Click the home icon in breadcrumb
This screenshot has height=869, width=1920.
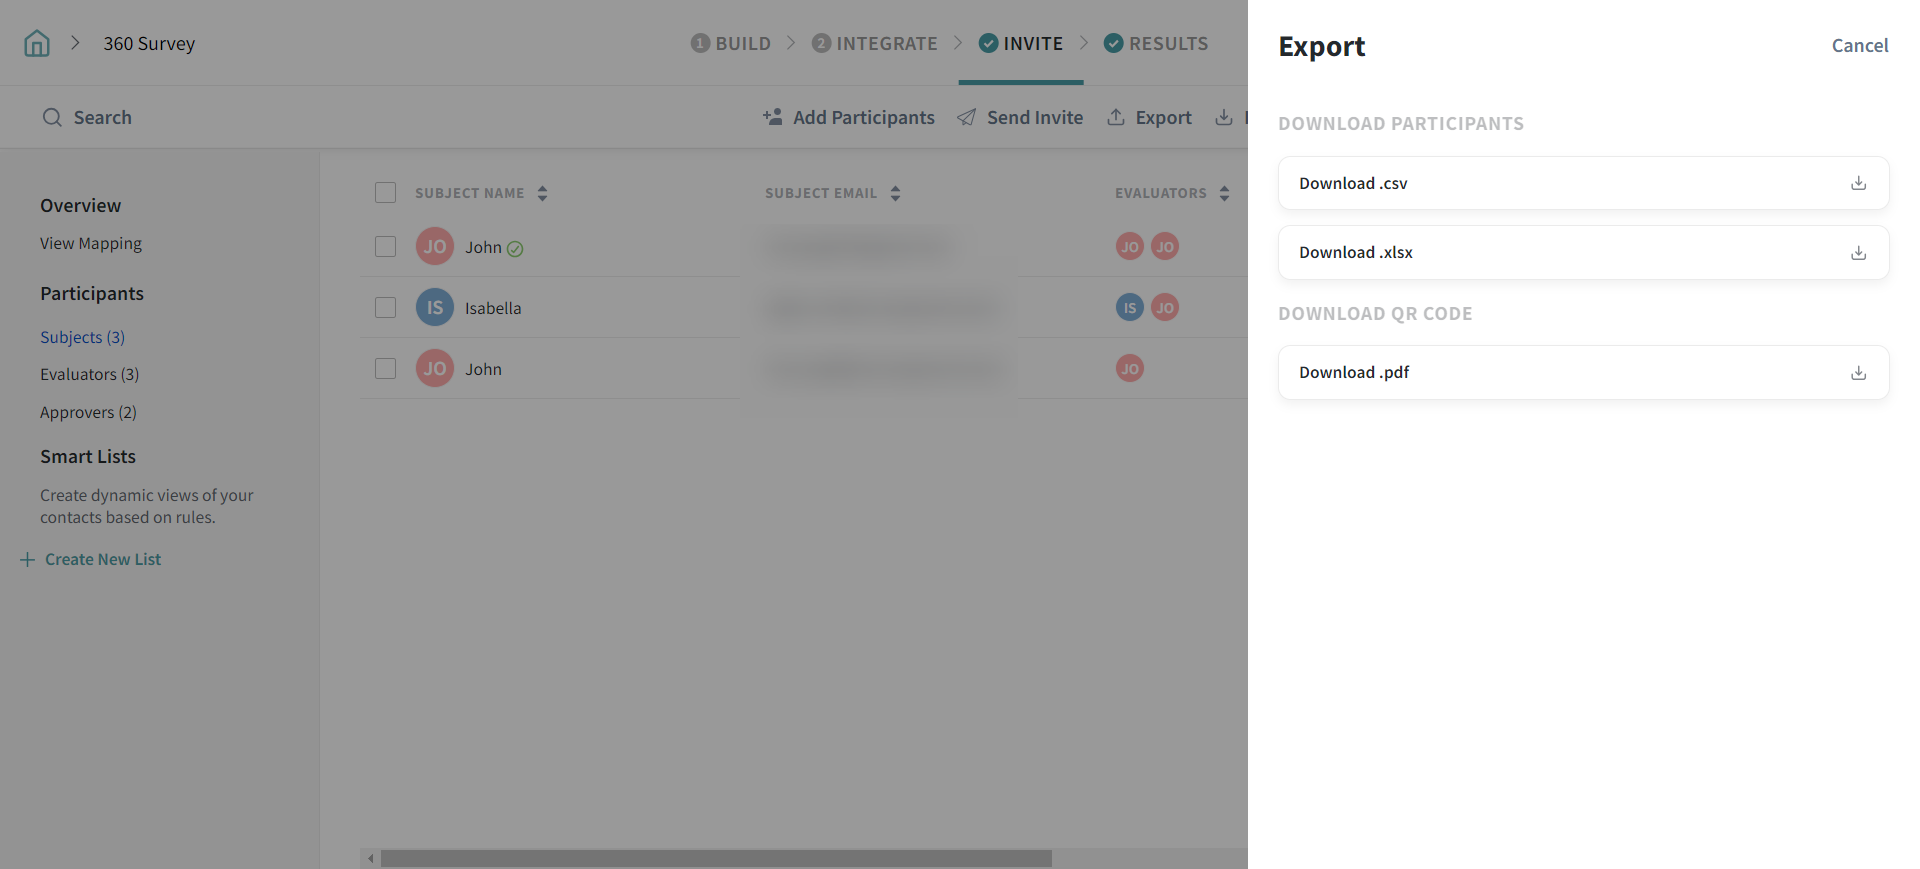pyautogui.click(x=37, y=43)
